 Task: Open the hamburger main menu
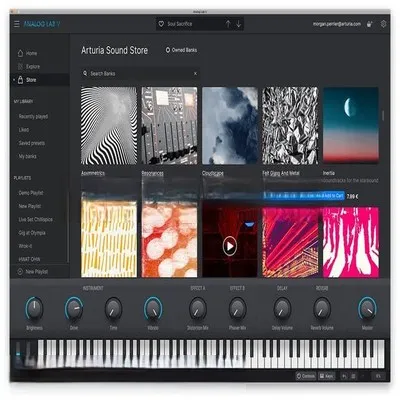17,24
